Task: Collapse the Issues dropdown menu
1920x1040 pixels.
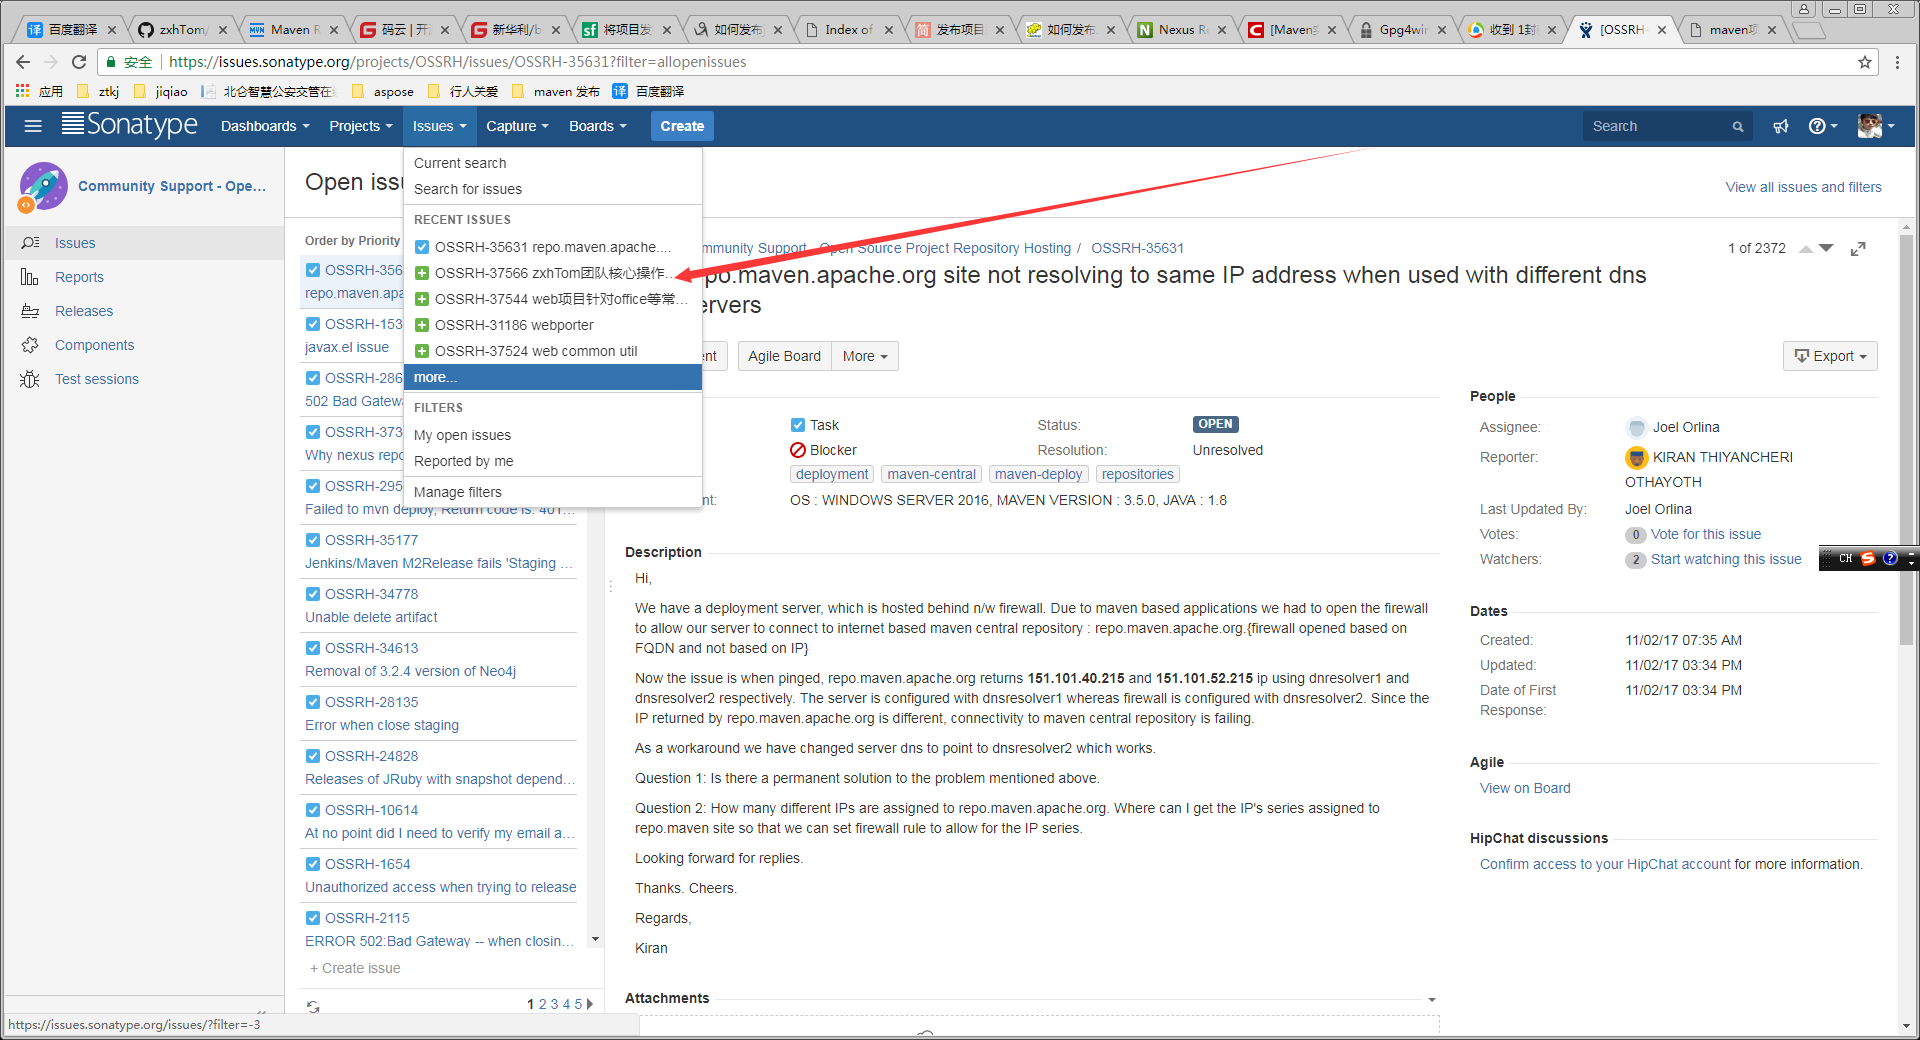Action: click(x=439, y=126)
